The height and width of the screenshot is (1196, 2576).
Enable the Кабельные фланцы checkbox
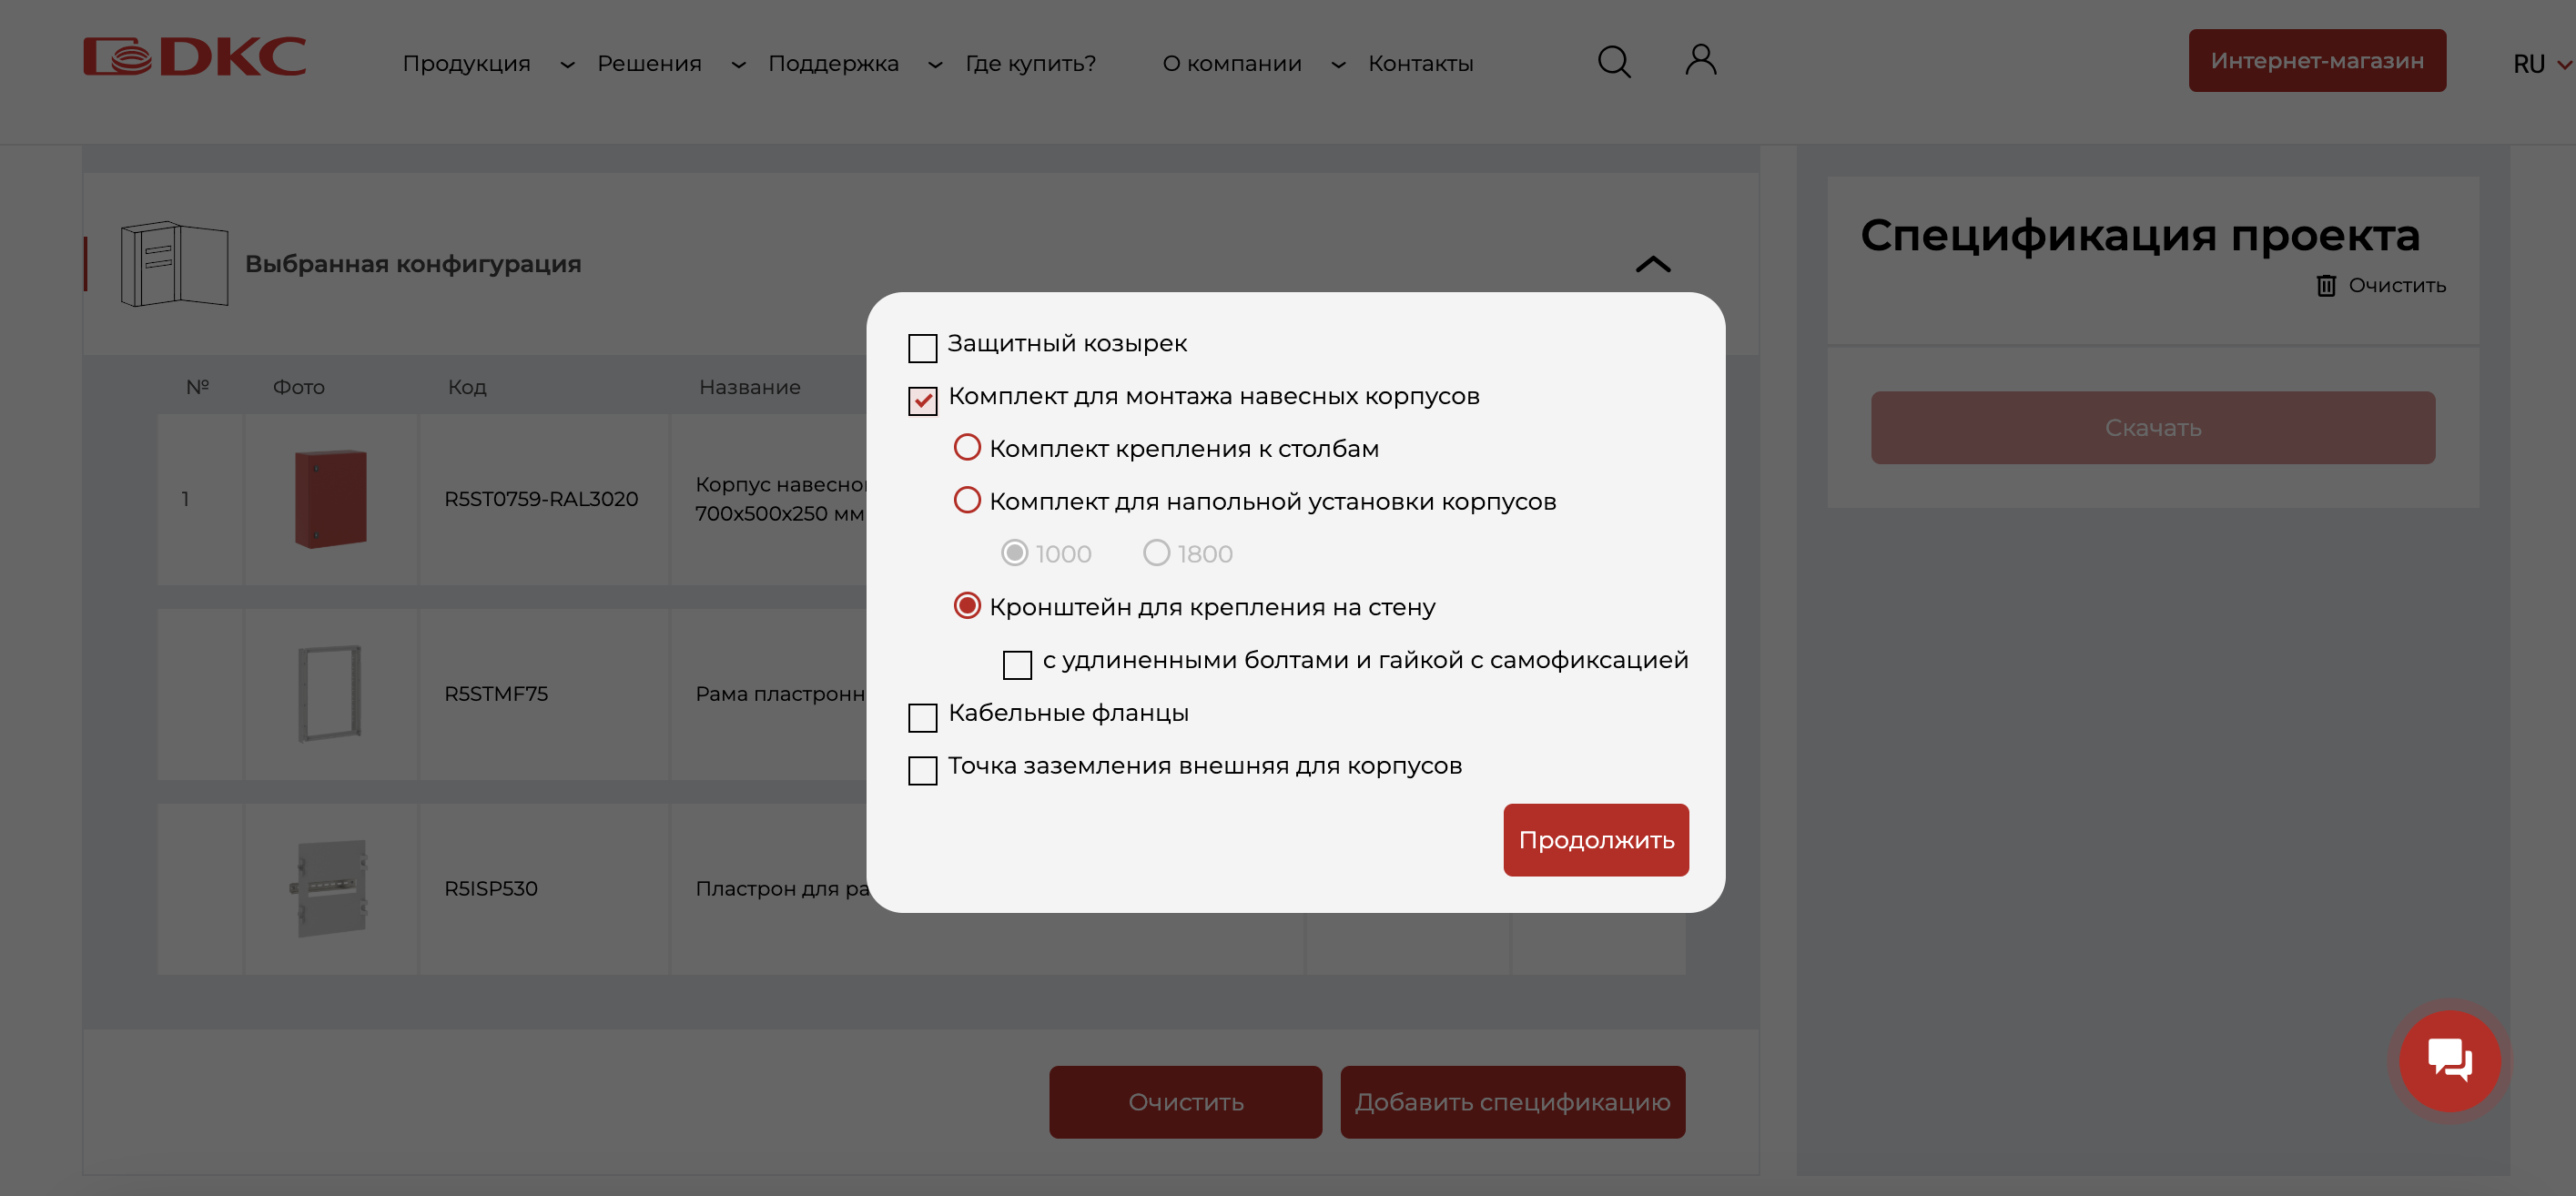[x=922, y=717]
